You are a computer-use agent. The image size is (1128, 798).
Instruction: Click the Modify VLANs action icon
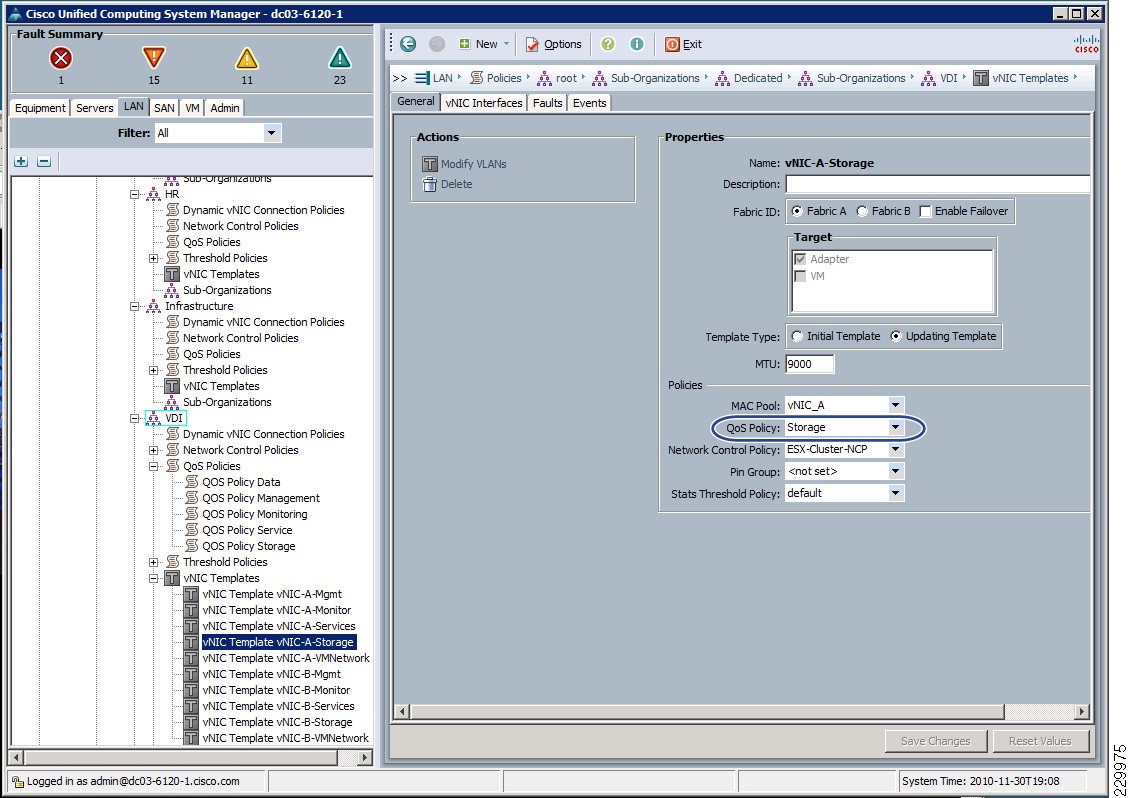(429, 164)
